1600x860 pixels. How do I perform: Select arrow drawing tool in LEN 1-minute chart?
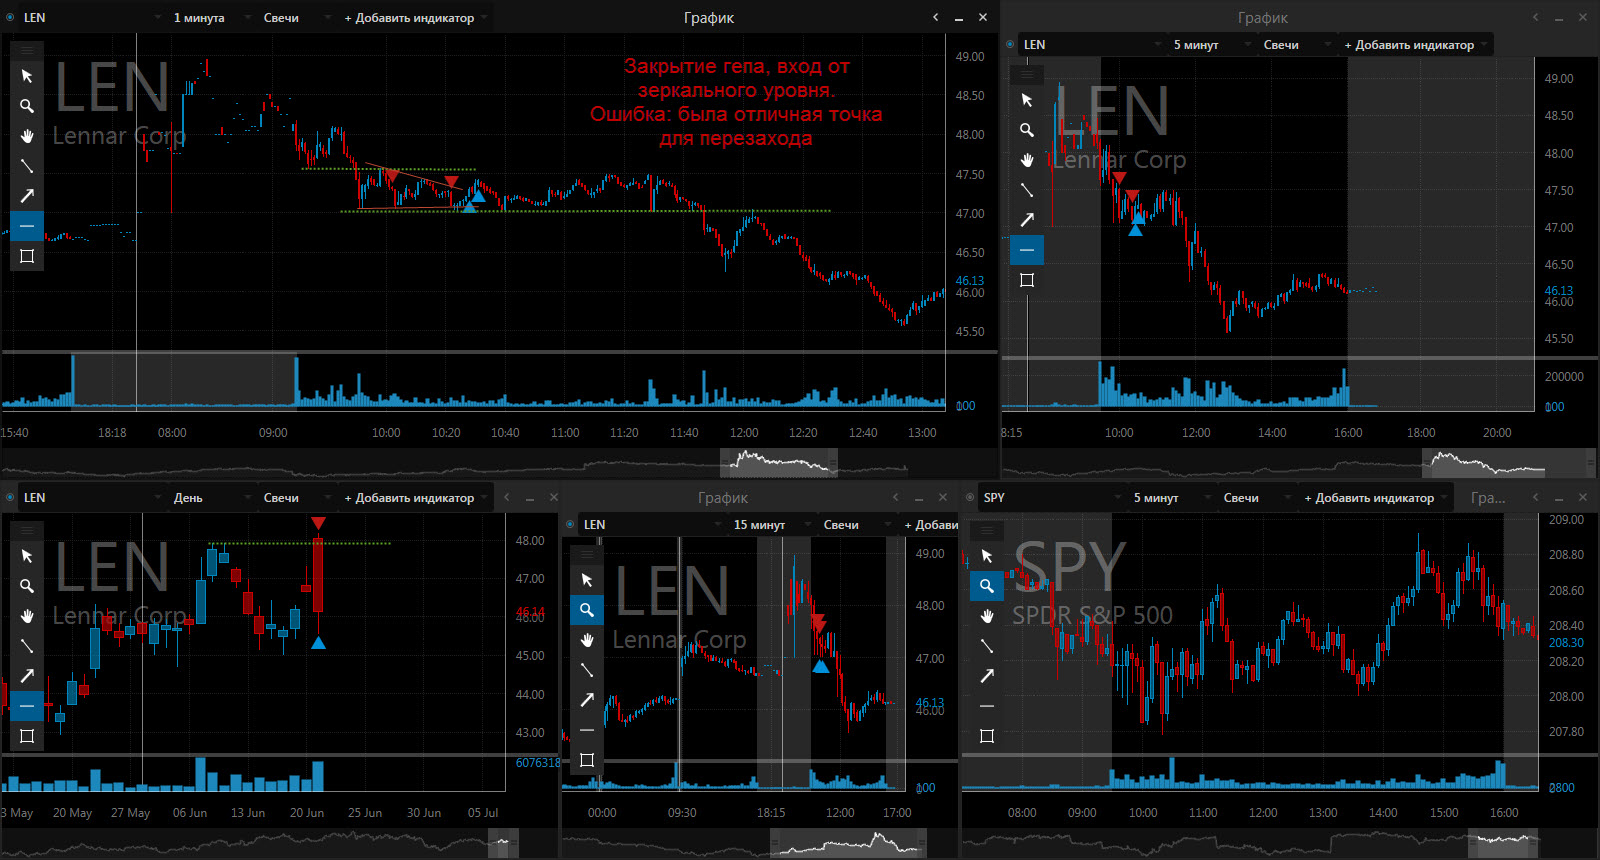(x=27, y=196)
